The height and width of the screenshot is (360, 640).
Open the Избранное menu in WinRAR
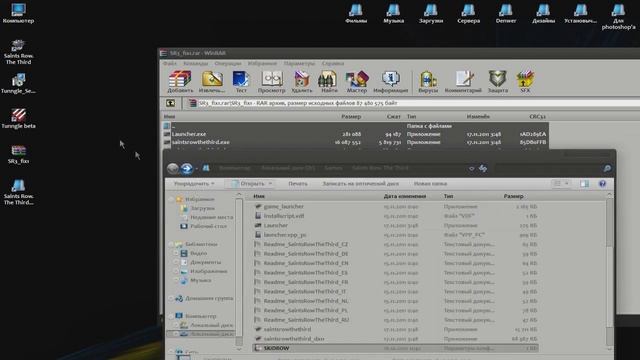(262, 64)
